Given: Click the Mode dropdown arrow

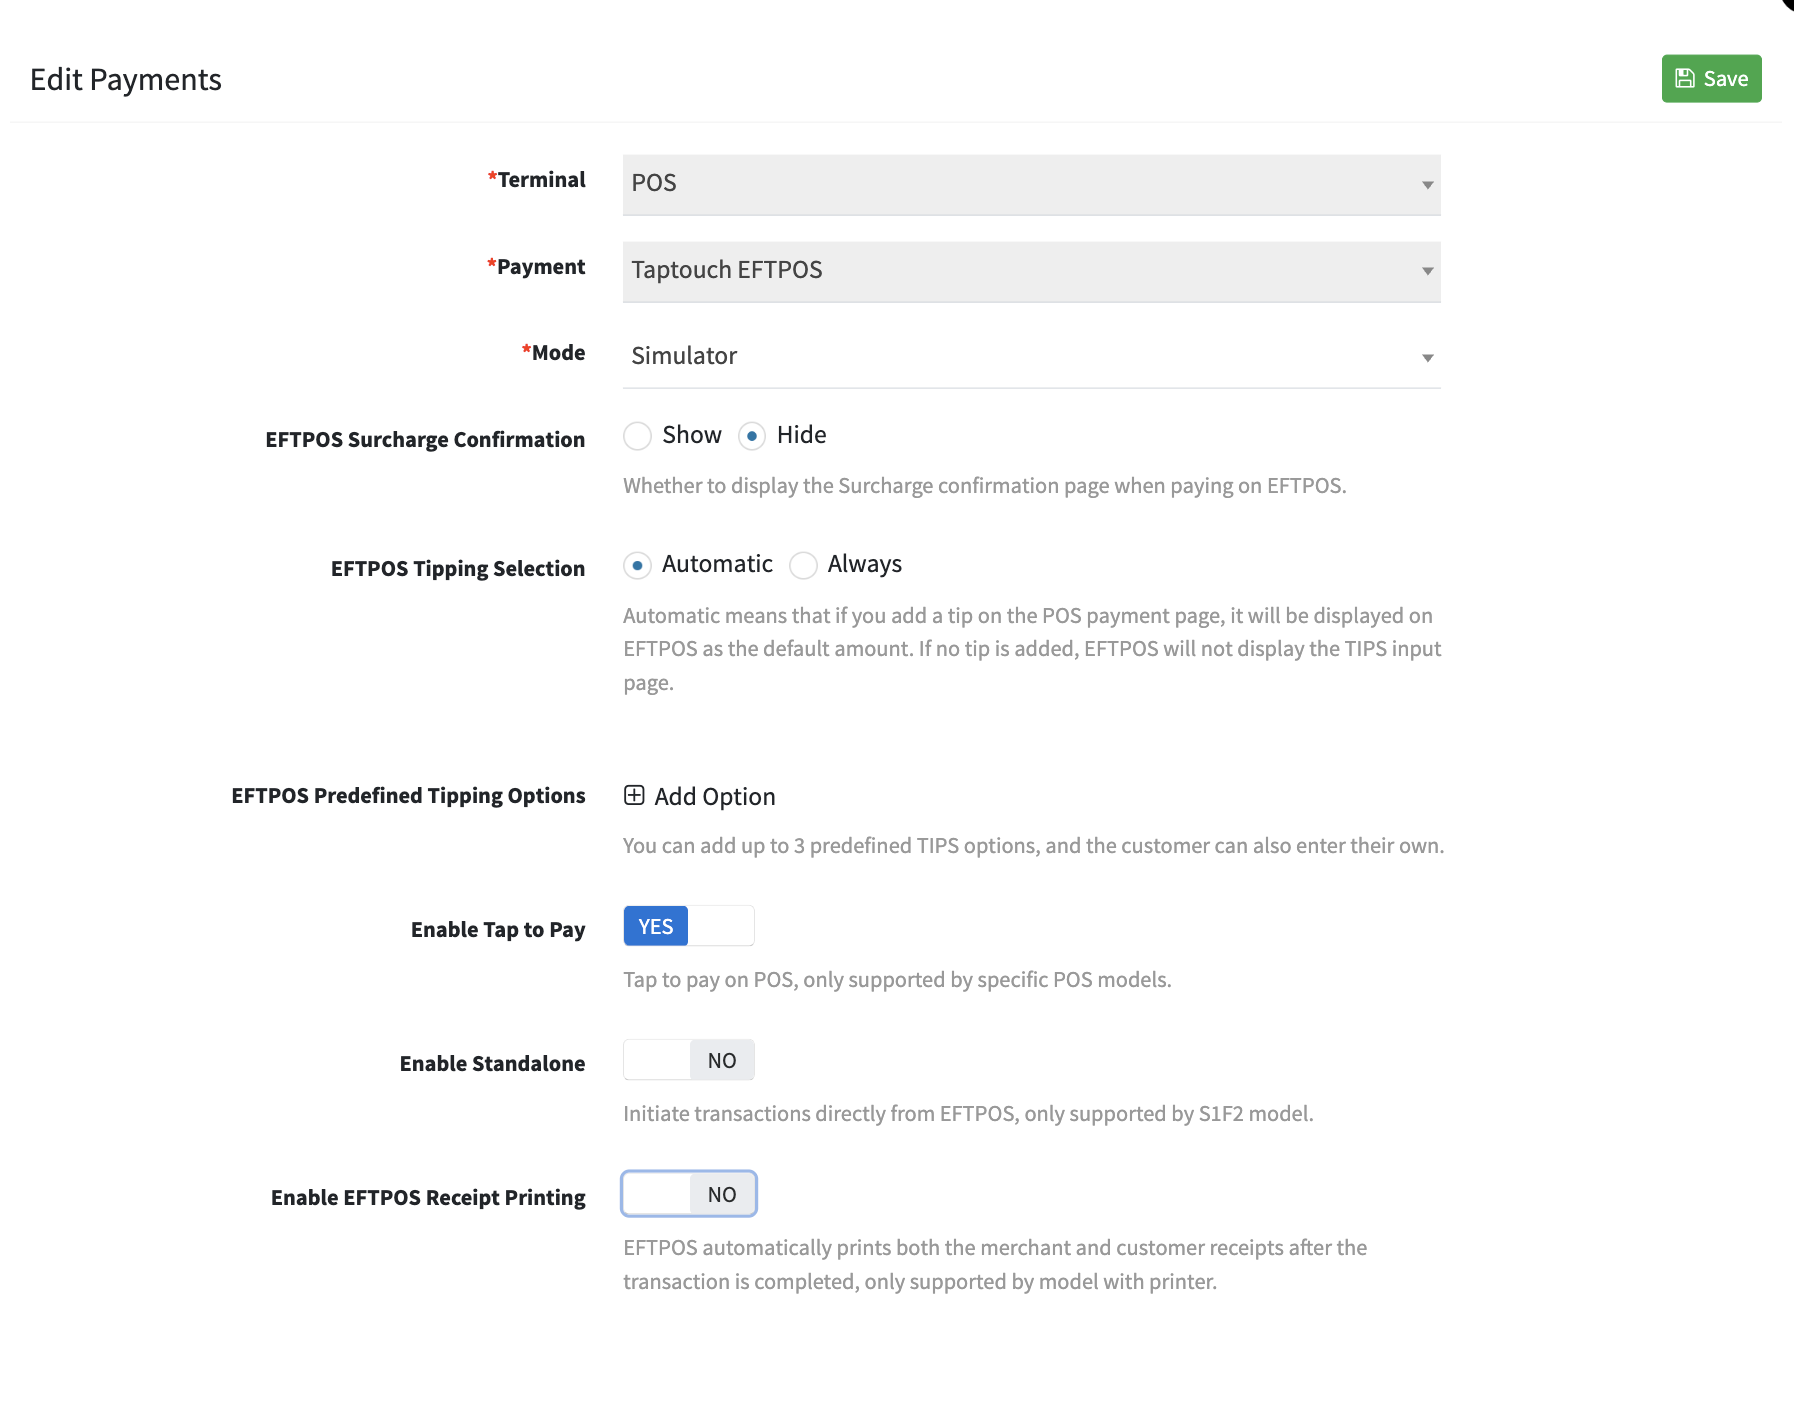Looking at the screenshot, I should click(1427, 358).
